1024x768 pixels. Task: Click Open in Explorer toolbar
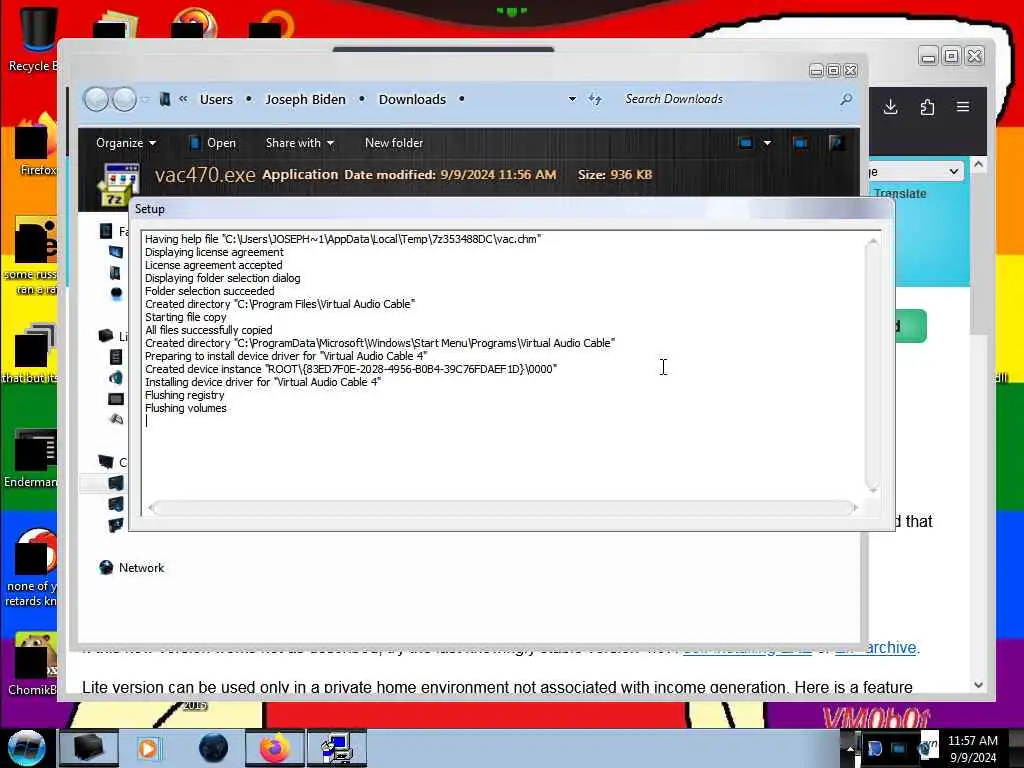click(x=212, y=143)
